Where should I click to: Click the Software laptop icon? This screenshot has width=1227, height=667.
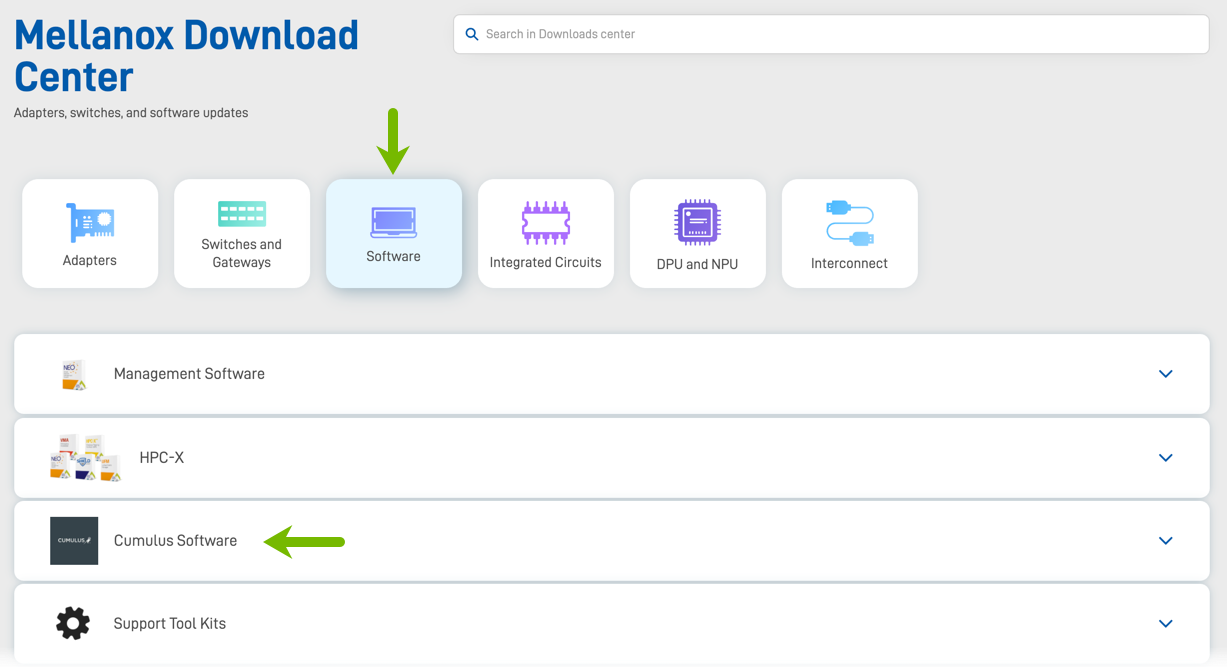coord(393,222)
